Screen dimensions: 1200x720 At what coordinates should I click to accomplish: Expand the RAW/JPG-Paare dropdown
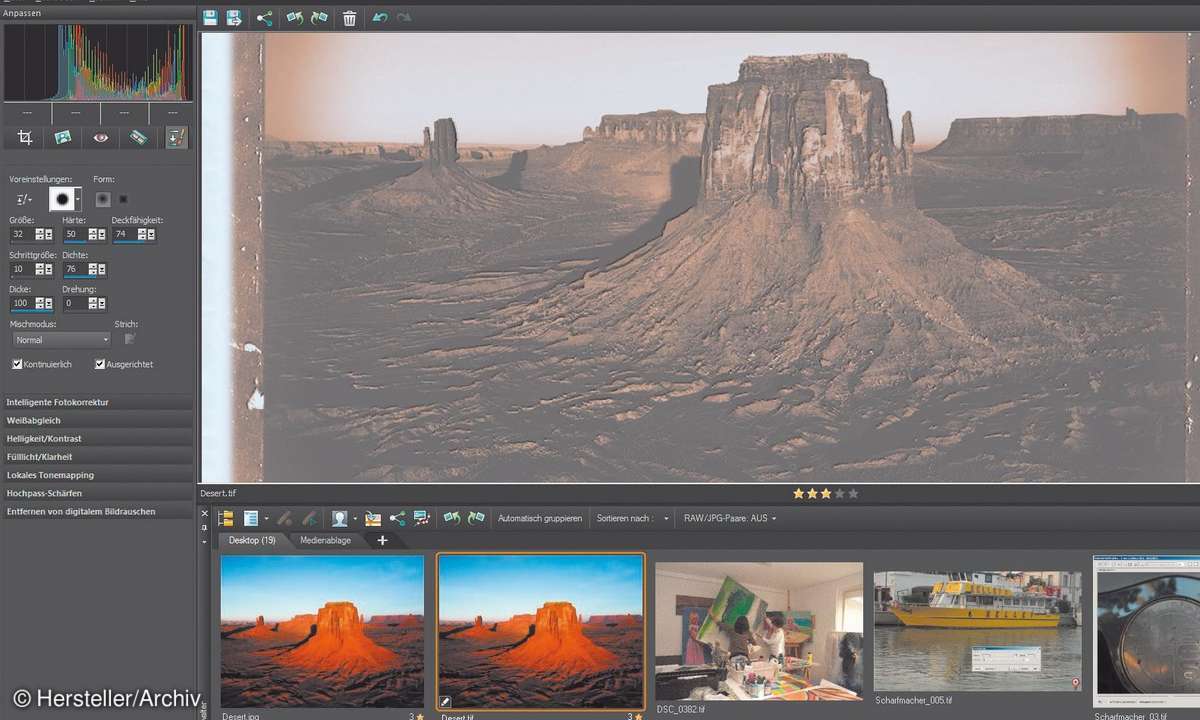tap(729, 518)
